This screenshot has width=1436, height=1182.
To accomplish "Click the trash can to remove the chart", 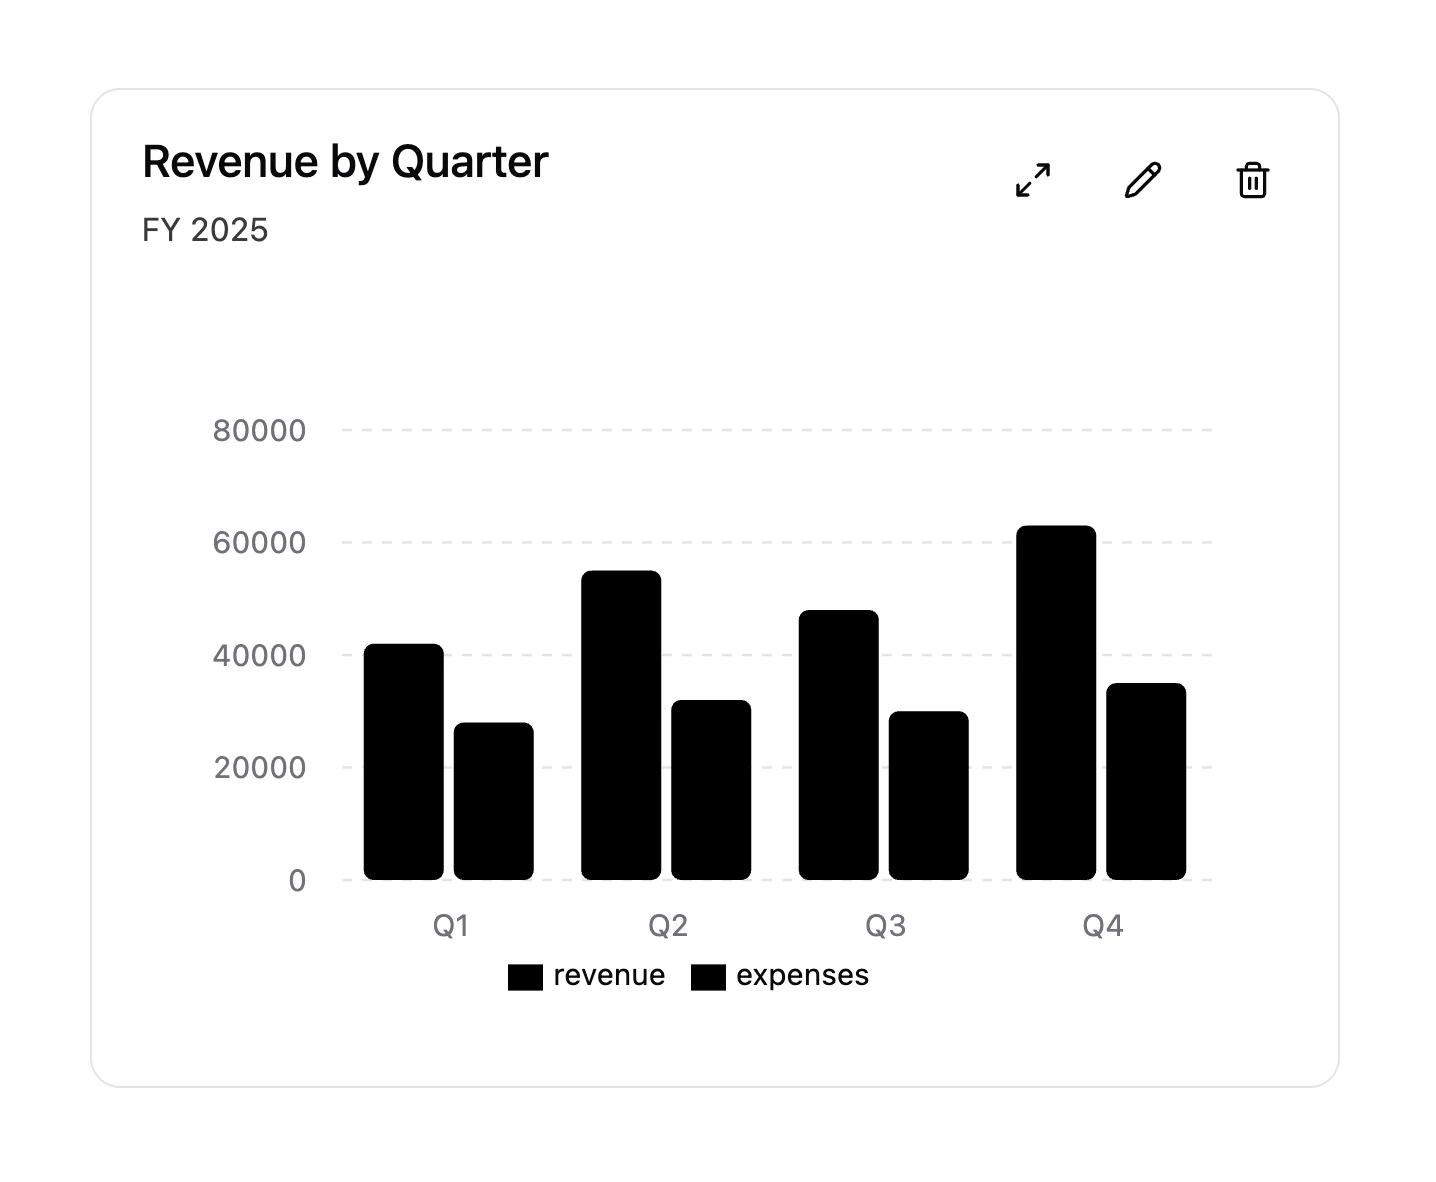I will [1253, 181].
